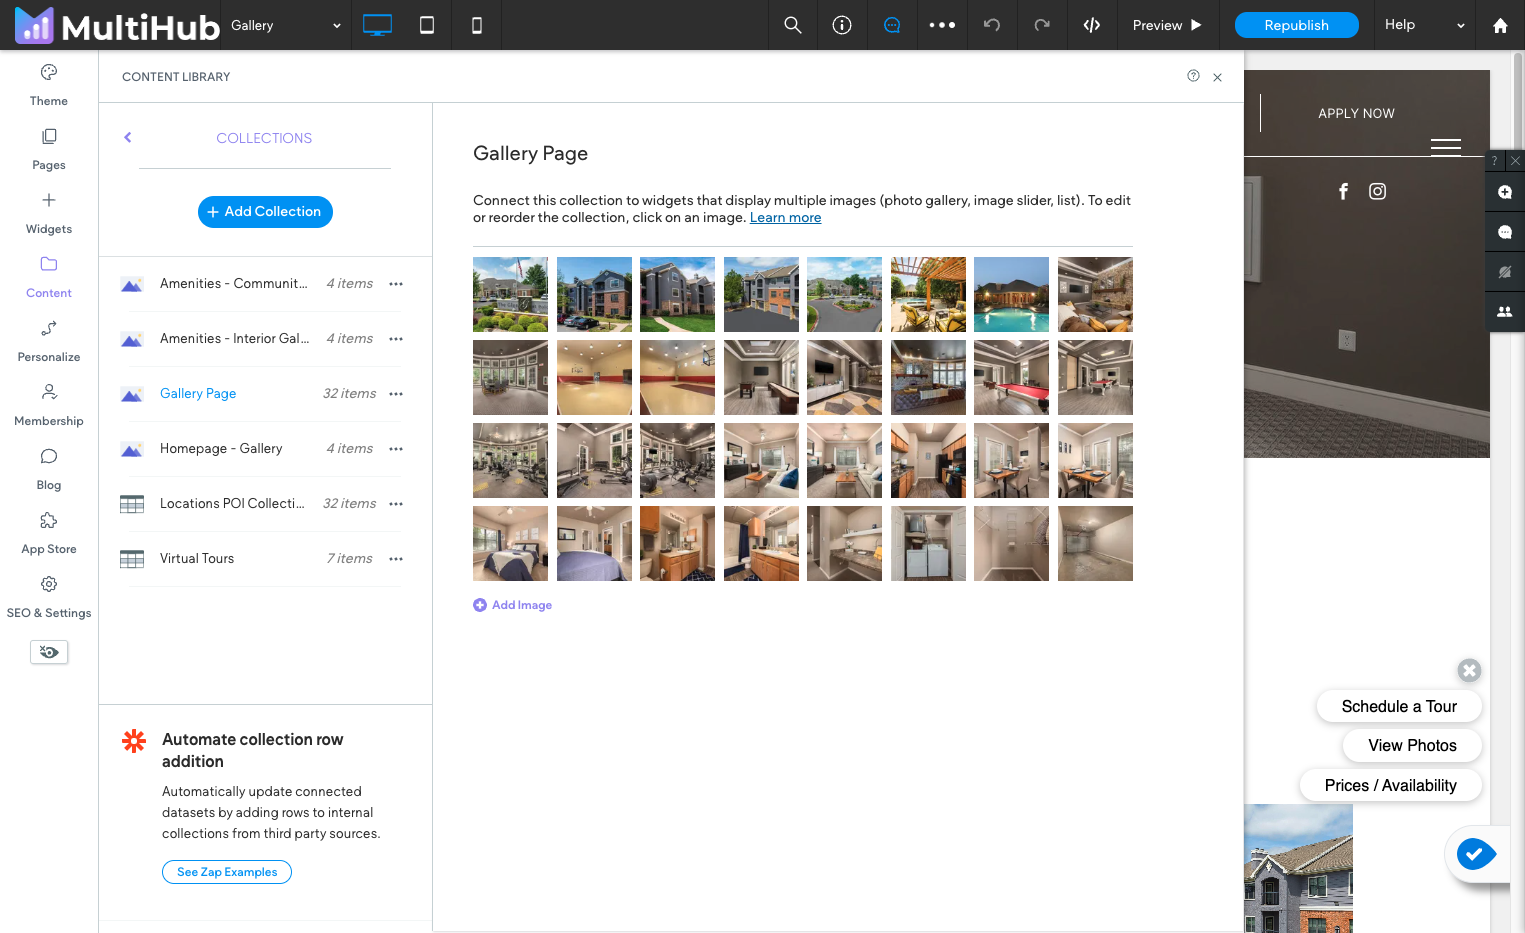Open the Gallery page selector dropdown
Viewport: 1525px width, 933px height.
click(286, 25)
